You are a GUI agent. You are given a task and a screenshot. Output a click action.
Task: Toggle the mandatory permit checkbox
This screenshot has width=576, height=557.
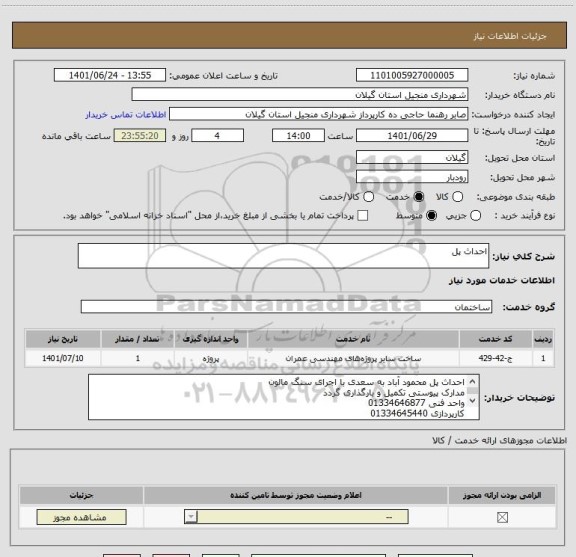(x=502, y=517)
